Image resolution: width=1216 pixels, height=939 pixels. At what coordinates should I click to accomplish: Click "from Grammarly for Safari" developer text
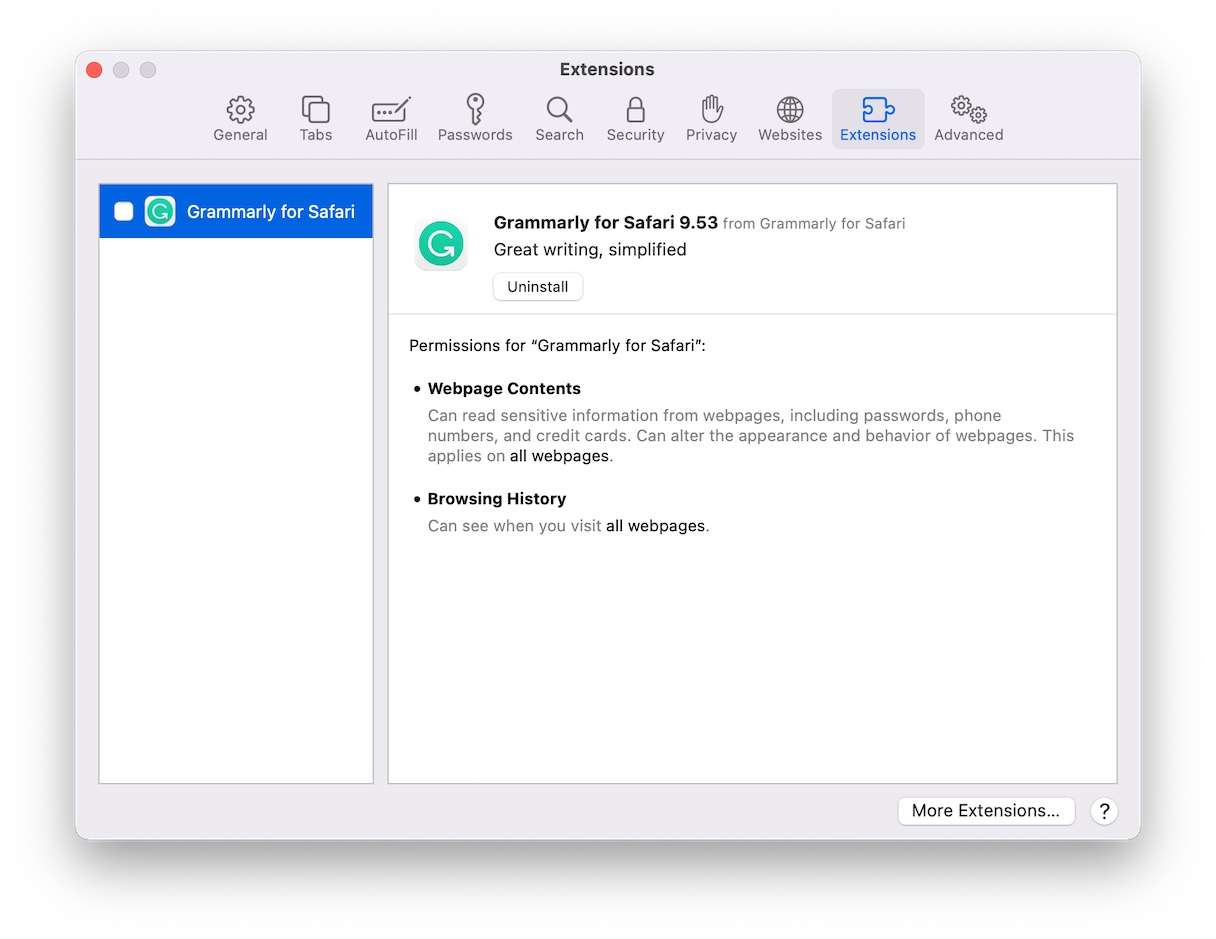pyautogui.click(x=814, y=224)
